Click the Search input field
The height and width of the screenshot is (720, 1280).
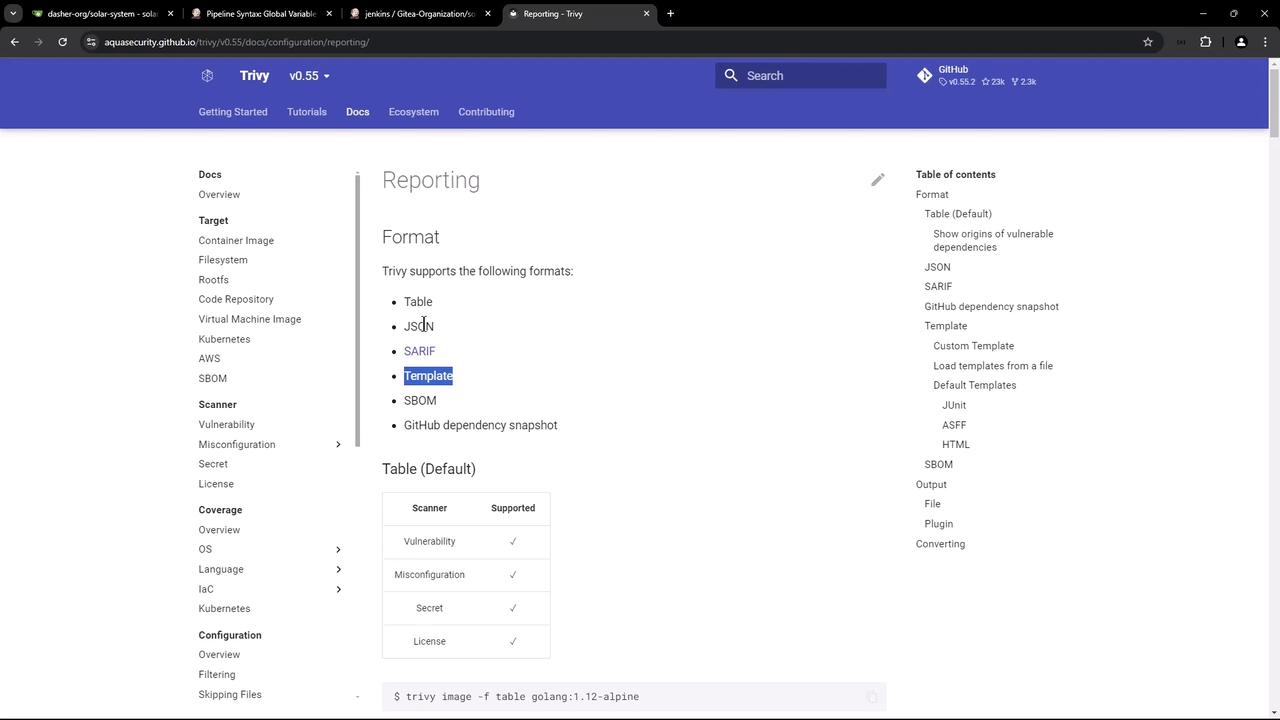810,76
